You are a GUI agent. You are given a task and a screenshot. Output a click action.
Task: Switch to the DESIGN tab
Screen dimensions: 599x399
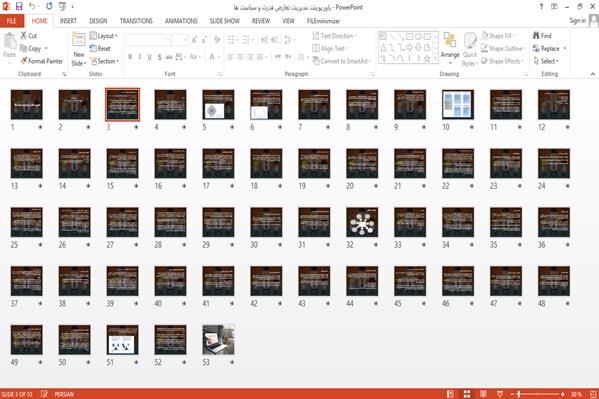(x=98, y=21)
